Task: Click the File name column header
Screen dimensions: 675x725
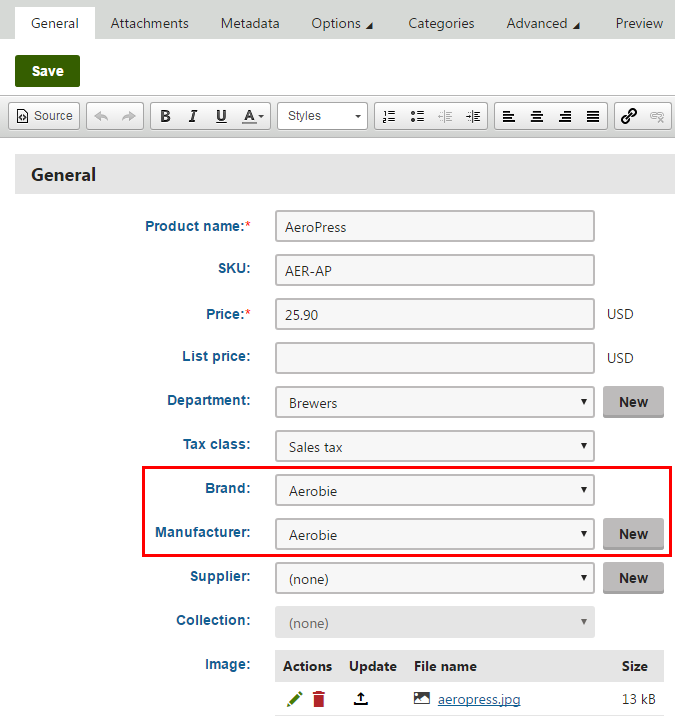Action: (x=445, y=666)
